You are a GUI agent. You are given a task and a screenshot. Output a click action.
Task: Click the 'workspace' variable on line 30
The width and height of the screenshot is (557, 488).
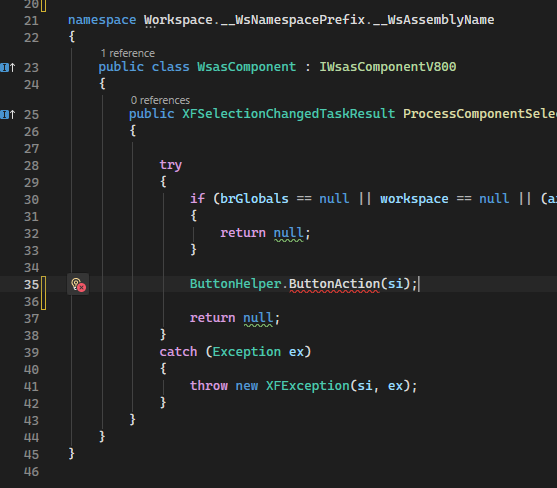(414, 199)
